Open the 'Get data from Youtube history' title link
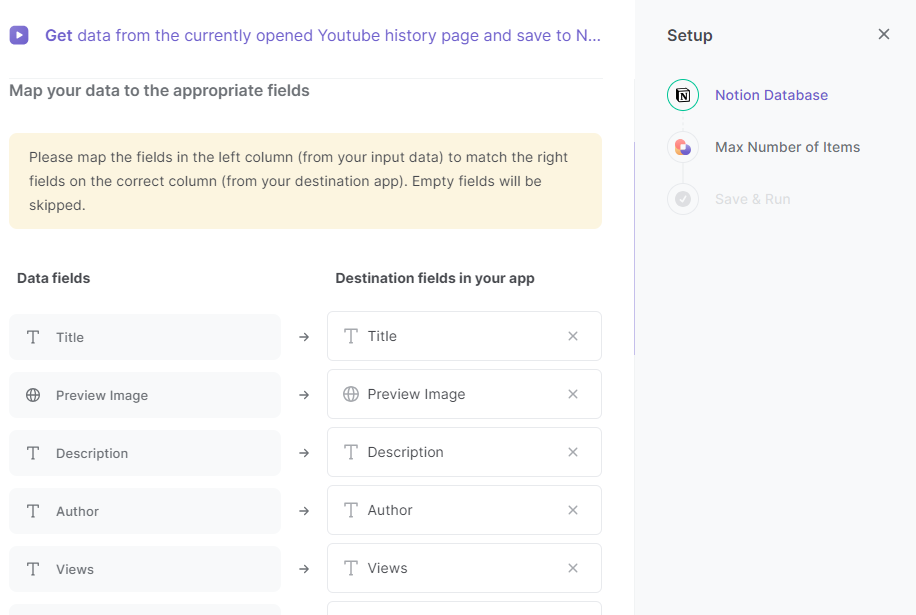The height and width of the screenshot is (615, 916). point(322,35)
